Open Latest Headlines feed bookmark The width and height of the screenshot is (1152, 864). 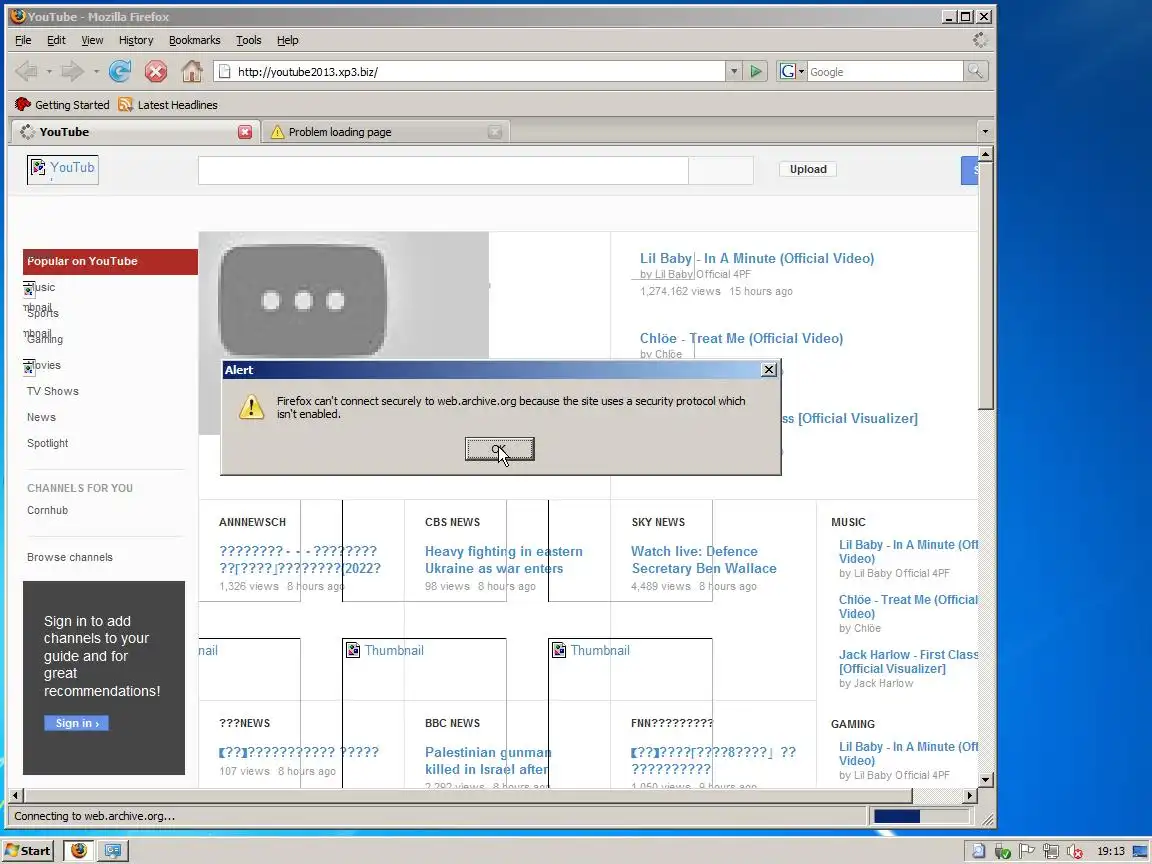[168, 105]
